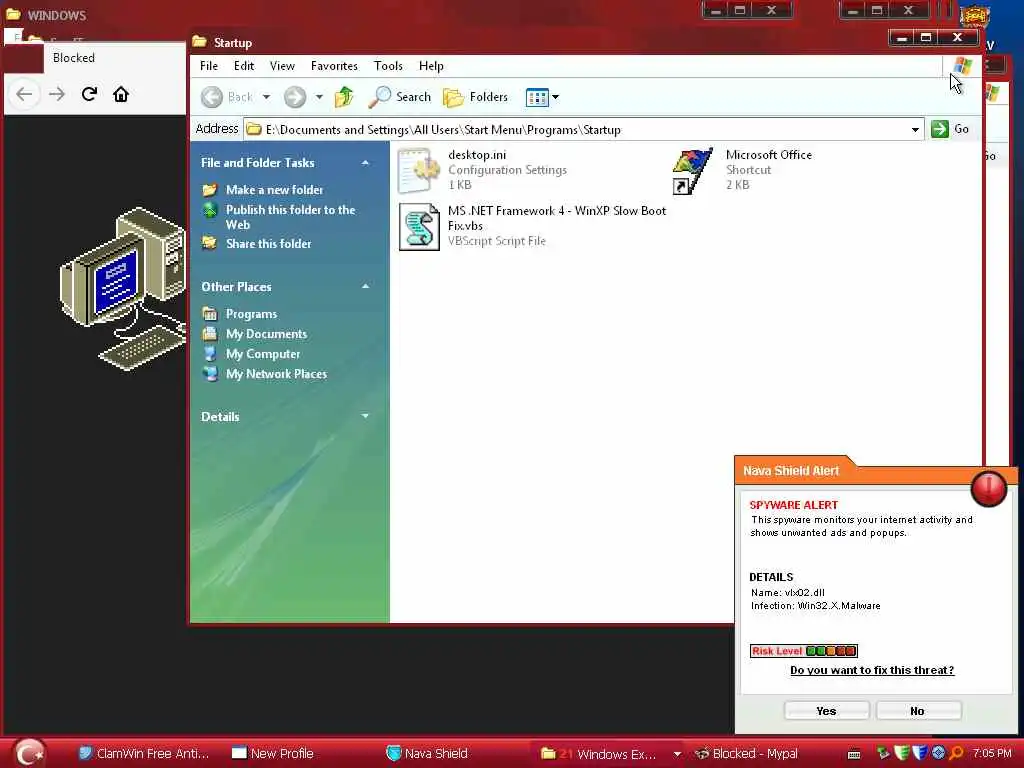Switch to New Profile taskbar button
The image size is (1024, 768).
(x=273, y=754)
